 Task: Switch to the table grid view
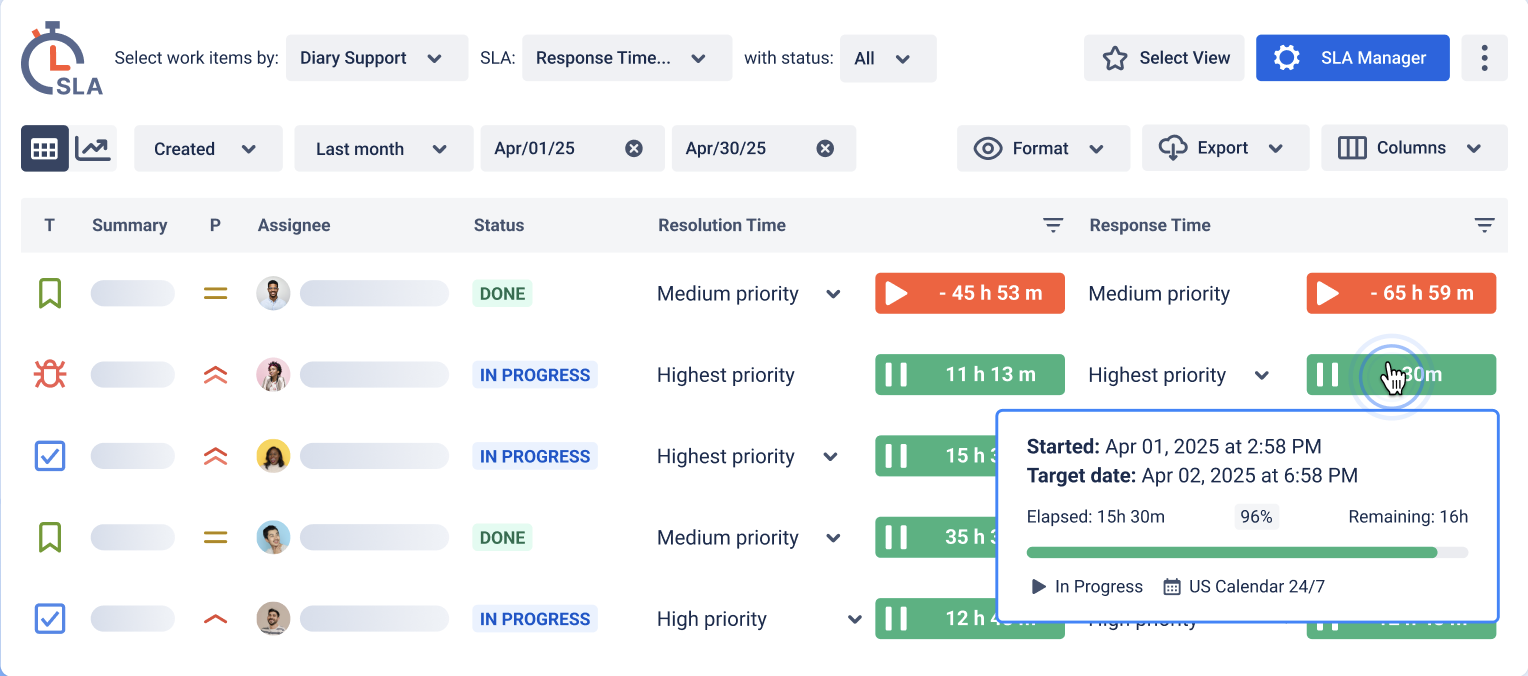pyautogui.click(x=45, y=148)
